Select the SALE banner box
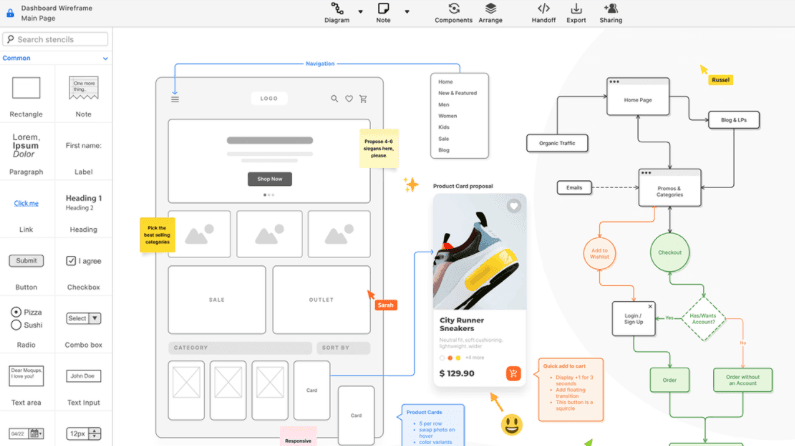Image resolution: width=795 pixels, height=446 pixels. [217, 300]
